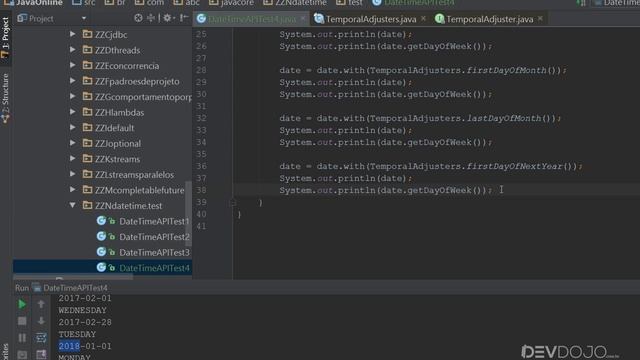This screenshot has height=360, width=640.
Task: Close the DateTimeAPITest4.java tab
Action: coord(303,19)
